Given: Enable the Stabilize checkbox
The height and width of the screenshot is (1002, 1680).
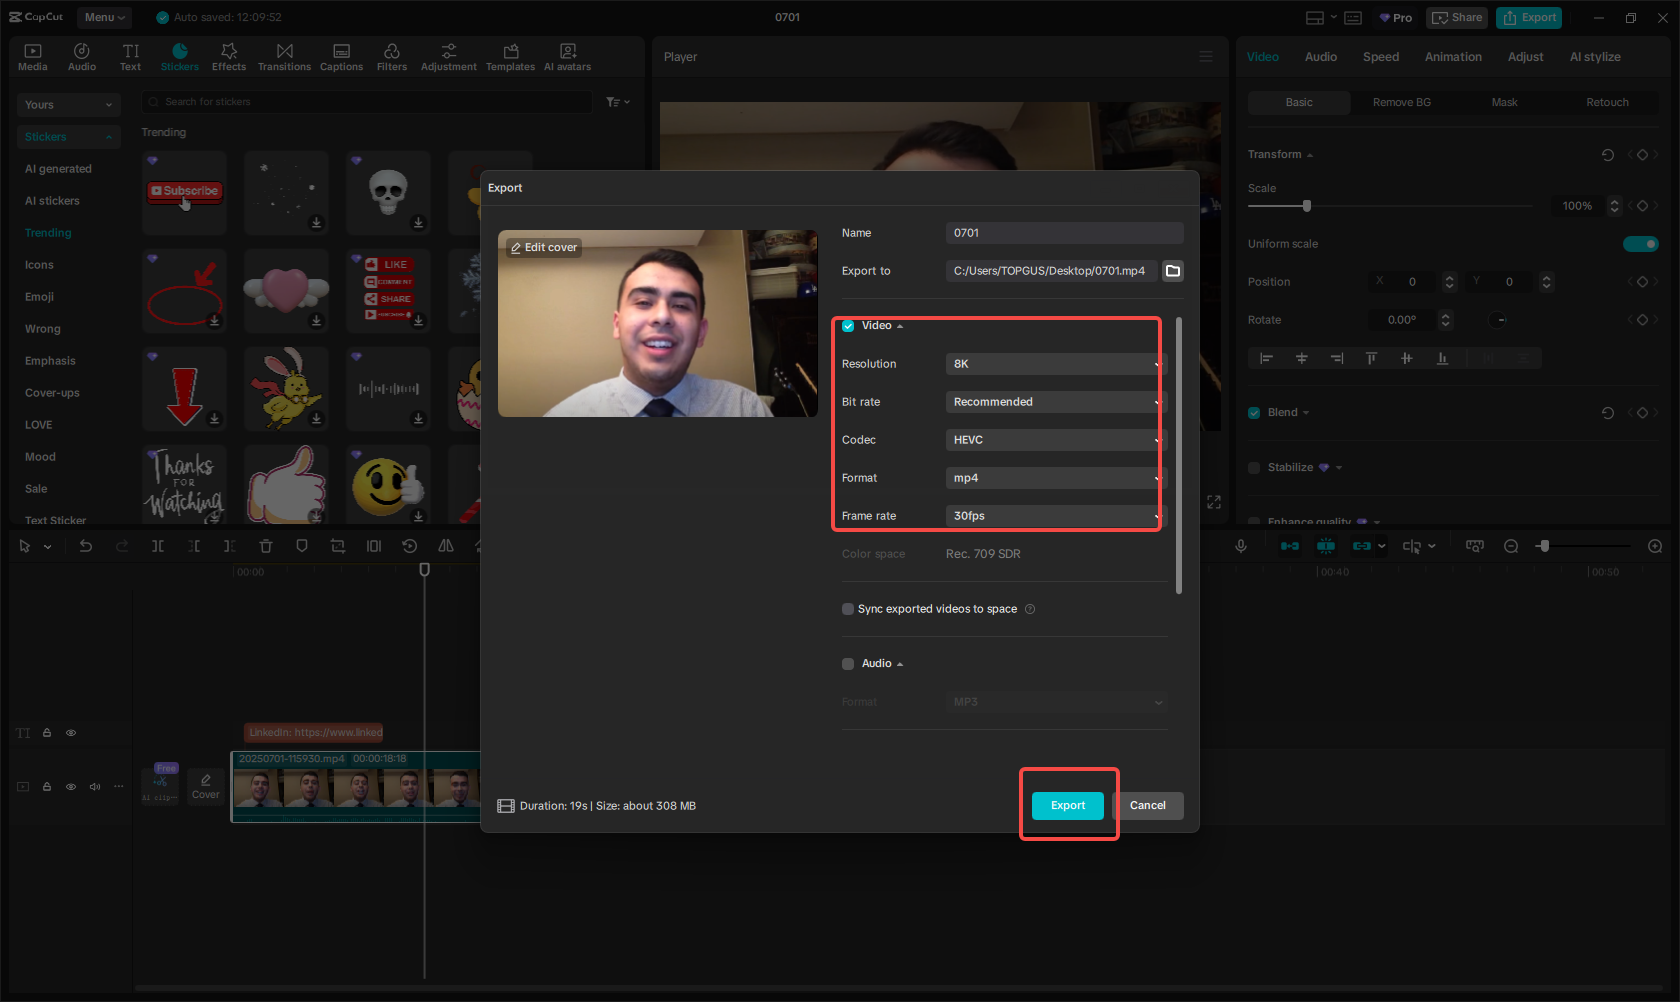Looking at the screenshot, I should [1254, 468].
